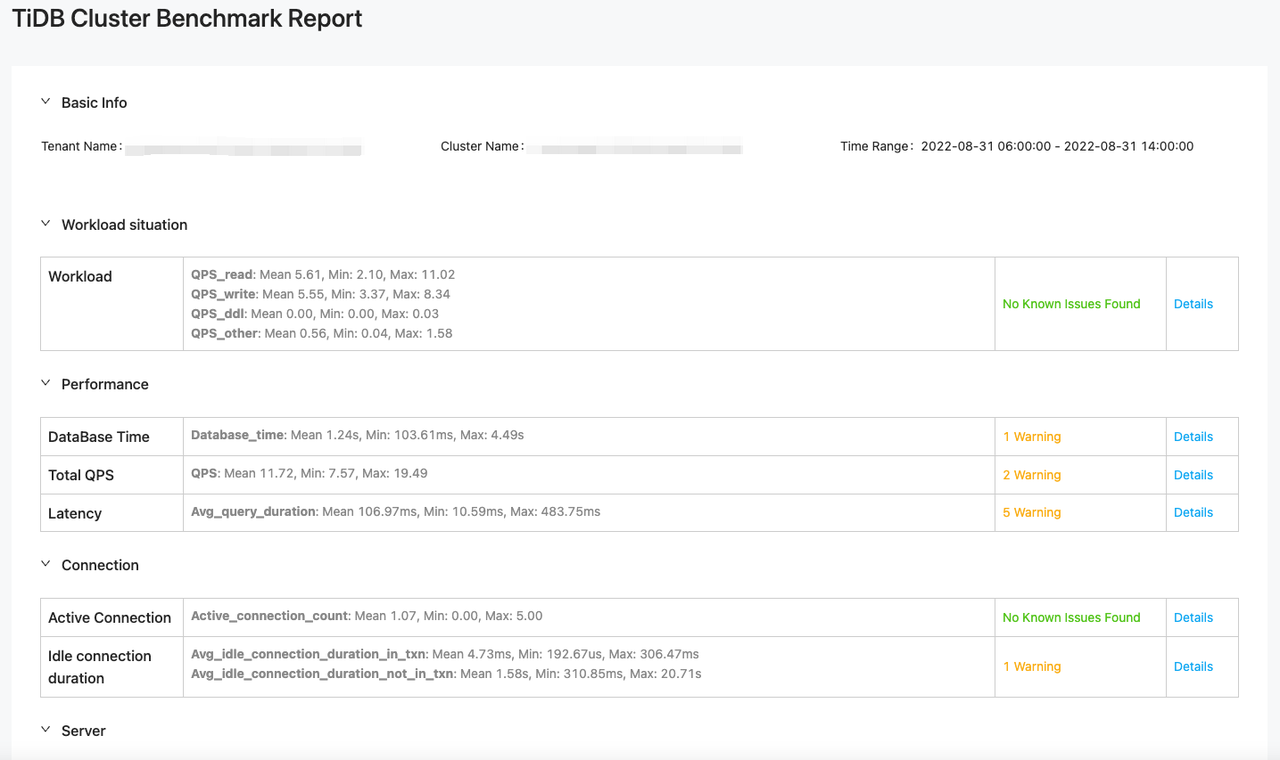Click 1 Warning for Idle connection duration
The image size is (1280, 760).
click(x=1031, y=666)
